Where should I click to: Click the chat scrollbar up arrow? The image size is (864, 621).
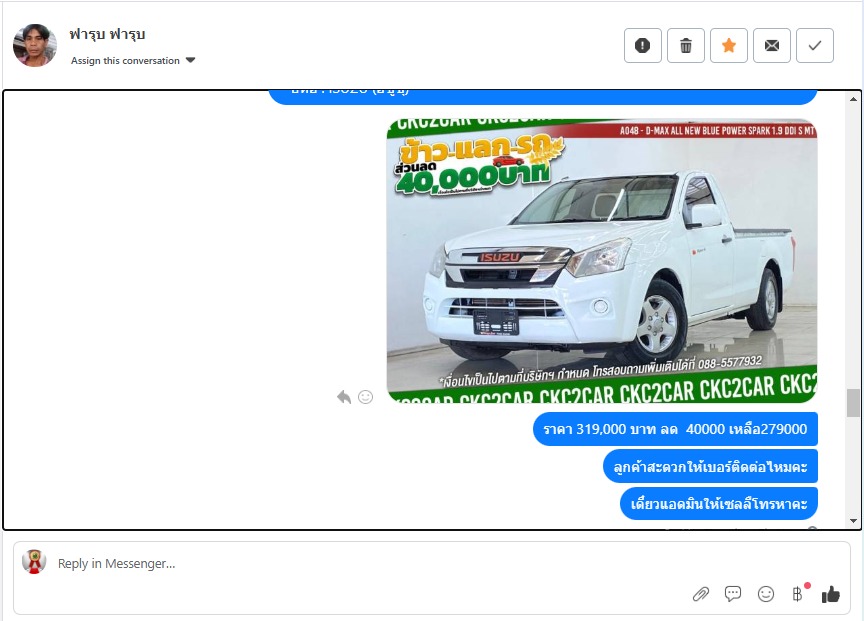(853, 99)
